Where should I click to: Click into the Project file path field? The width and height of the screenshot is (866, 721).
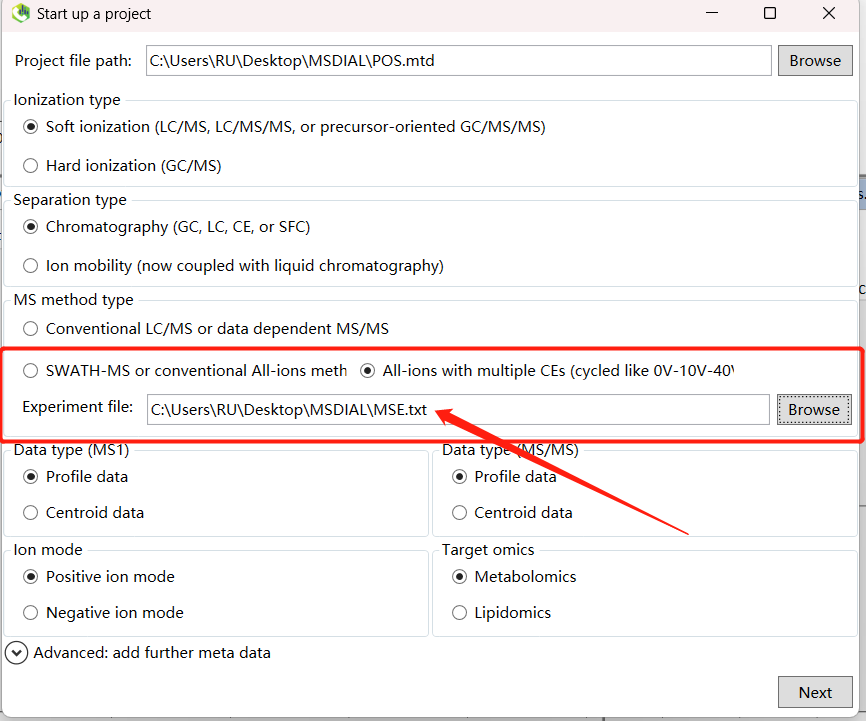458,60
